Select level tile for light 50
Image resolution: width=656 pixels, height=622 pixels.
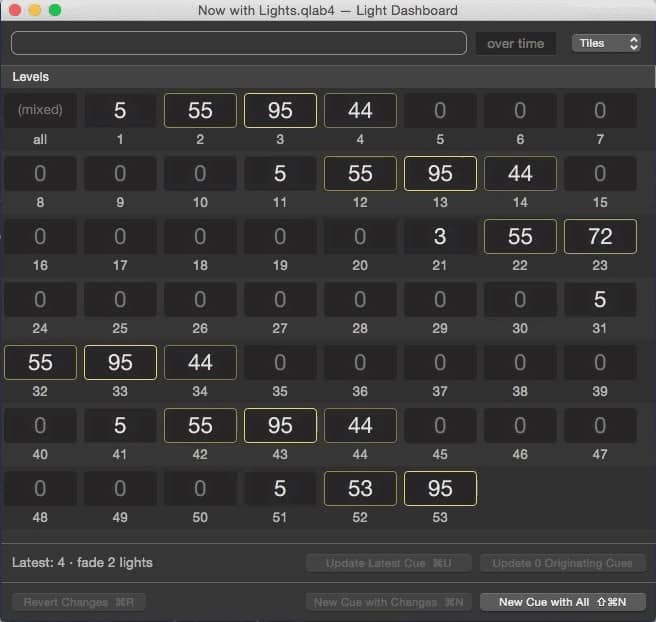point(200,489)
